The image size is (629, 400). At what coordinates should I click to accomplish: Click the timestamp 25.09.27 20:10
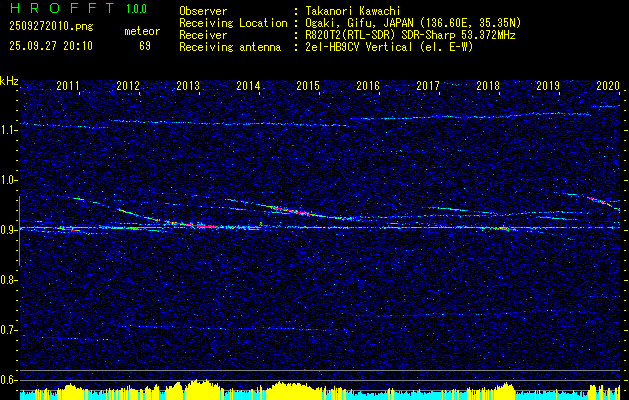(x=51, y=46)
